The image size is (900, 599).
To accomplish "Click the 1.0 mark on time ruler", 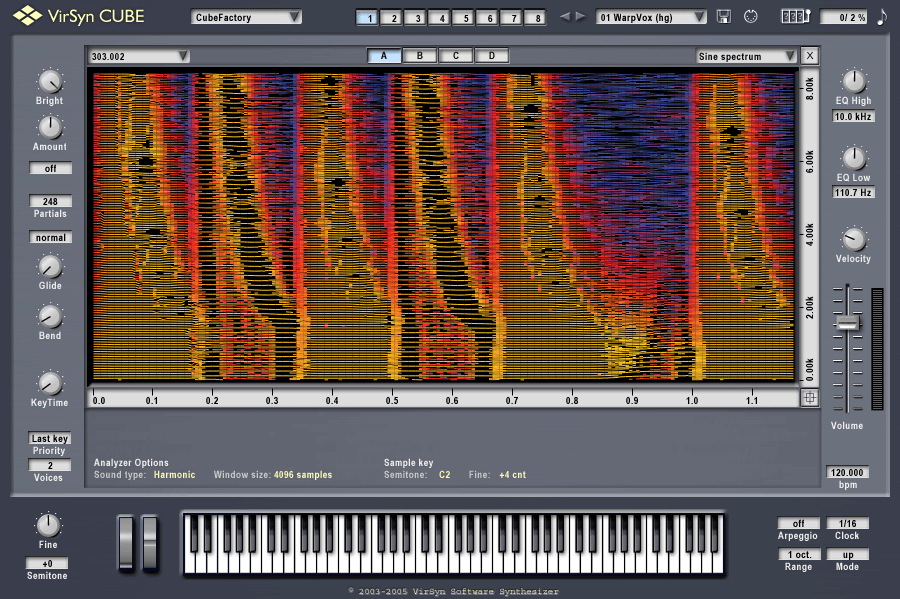I will tap(692, 400).
